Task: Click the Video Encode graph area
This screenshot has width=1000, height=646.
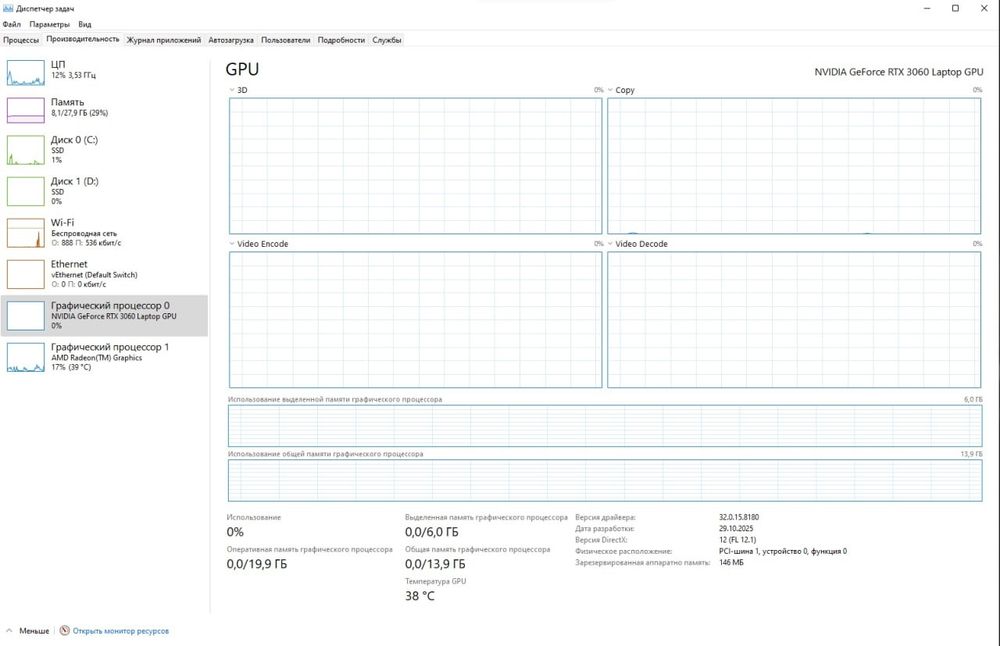Action: tap(415, 319)
